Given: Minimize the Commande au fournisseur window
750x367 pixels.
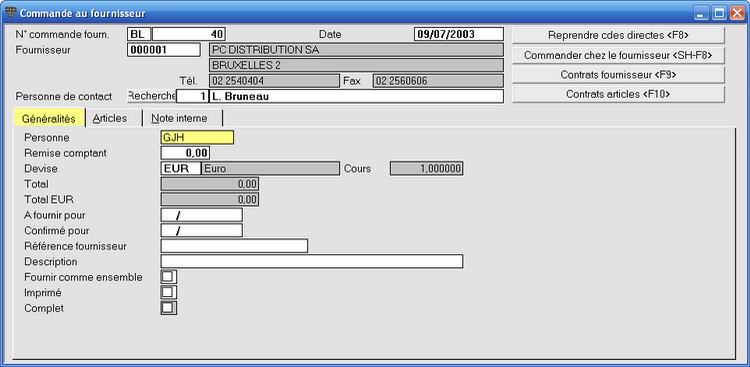Looking at the screenshot, I should (x=702, y=13).
